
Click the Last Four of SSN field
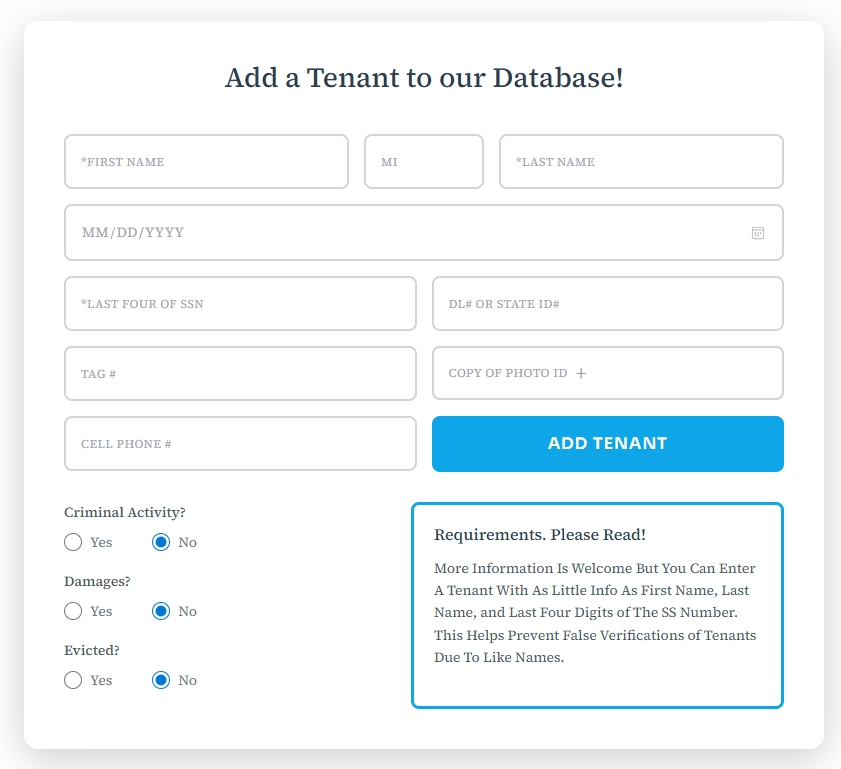pos(240,303)
